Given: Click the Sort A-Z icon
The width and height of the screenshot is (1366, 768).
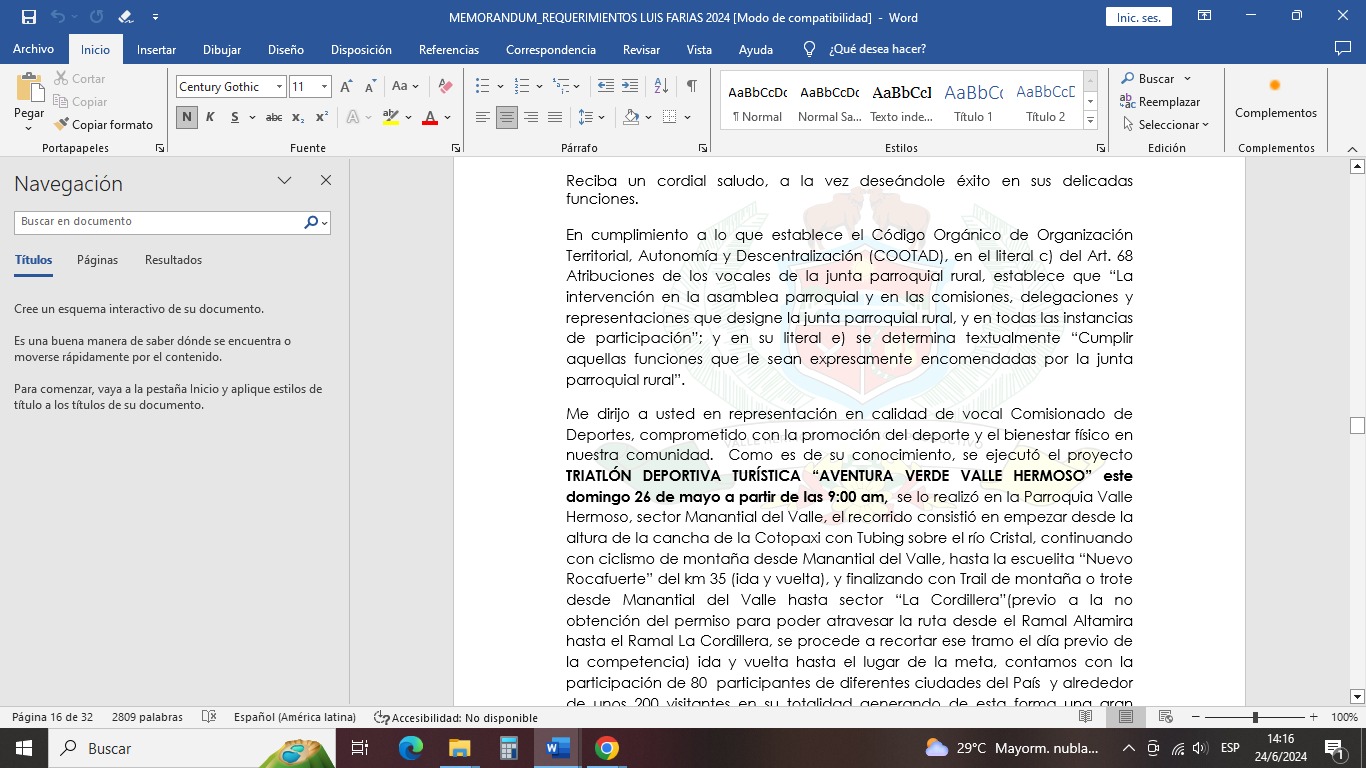Looking at the screenshot, I should [x=660, y=87].
